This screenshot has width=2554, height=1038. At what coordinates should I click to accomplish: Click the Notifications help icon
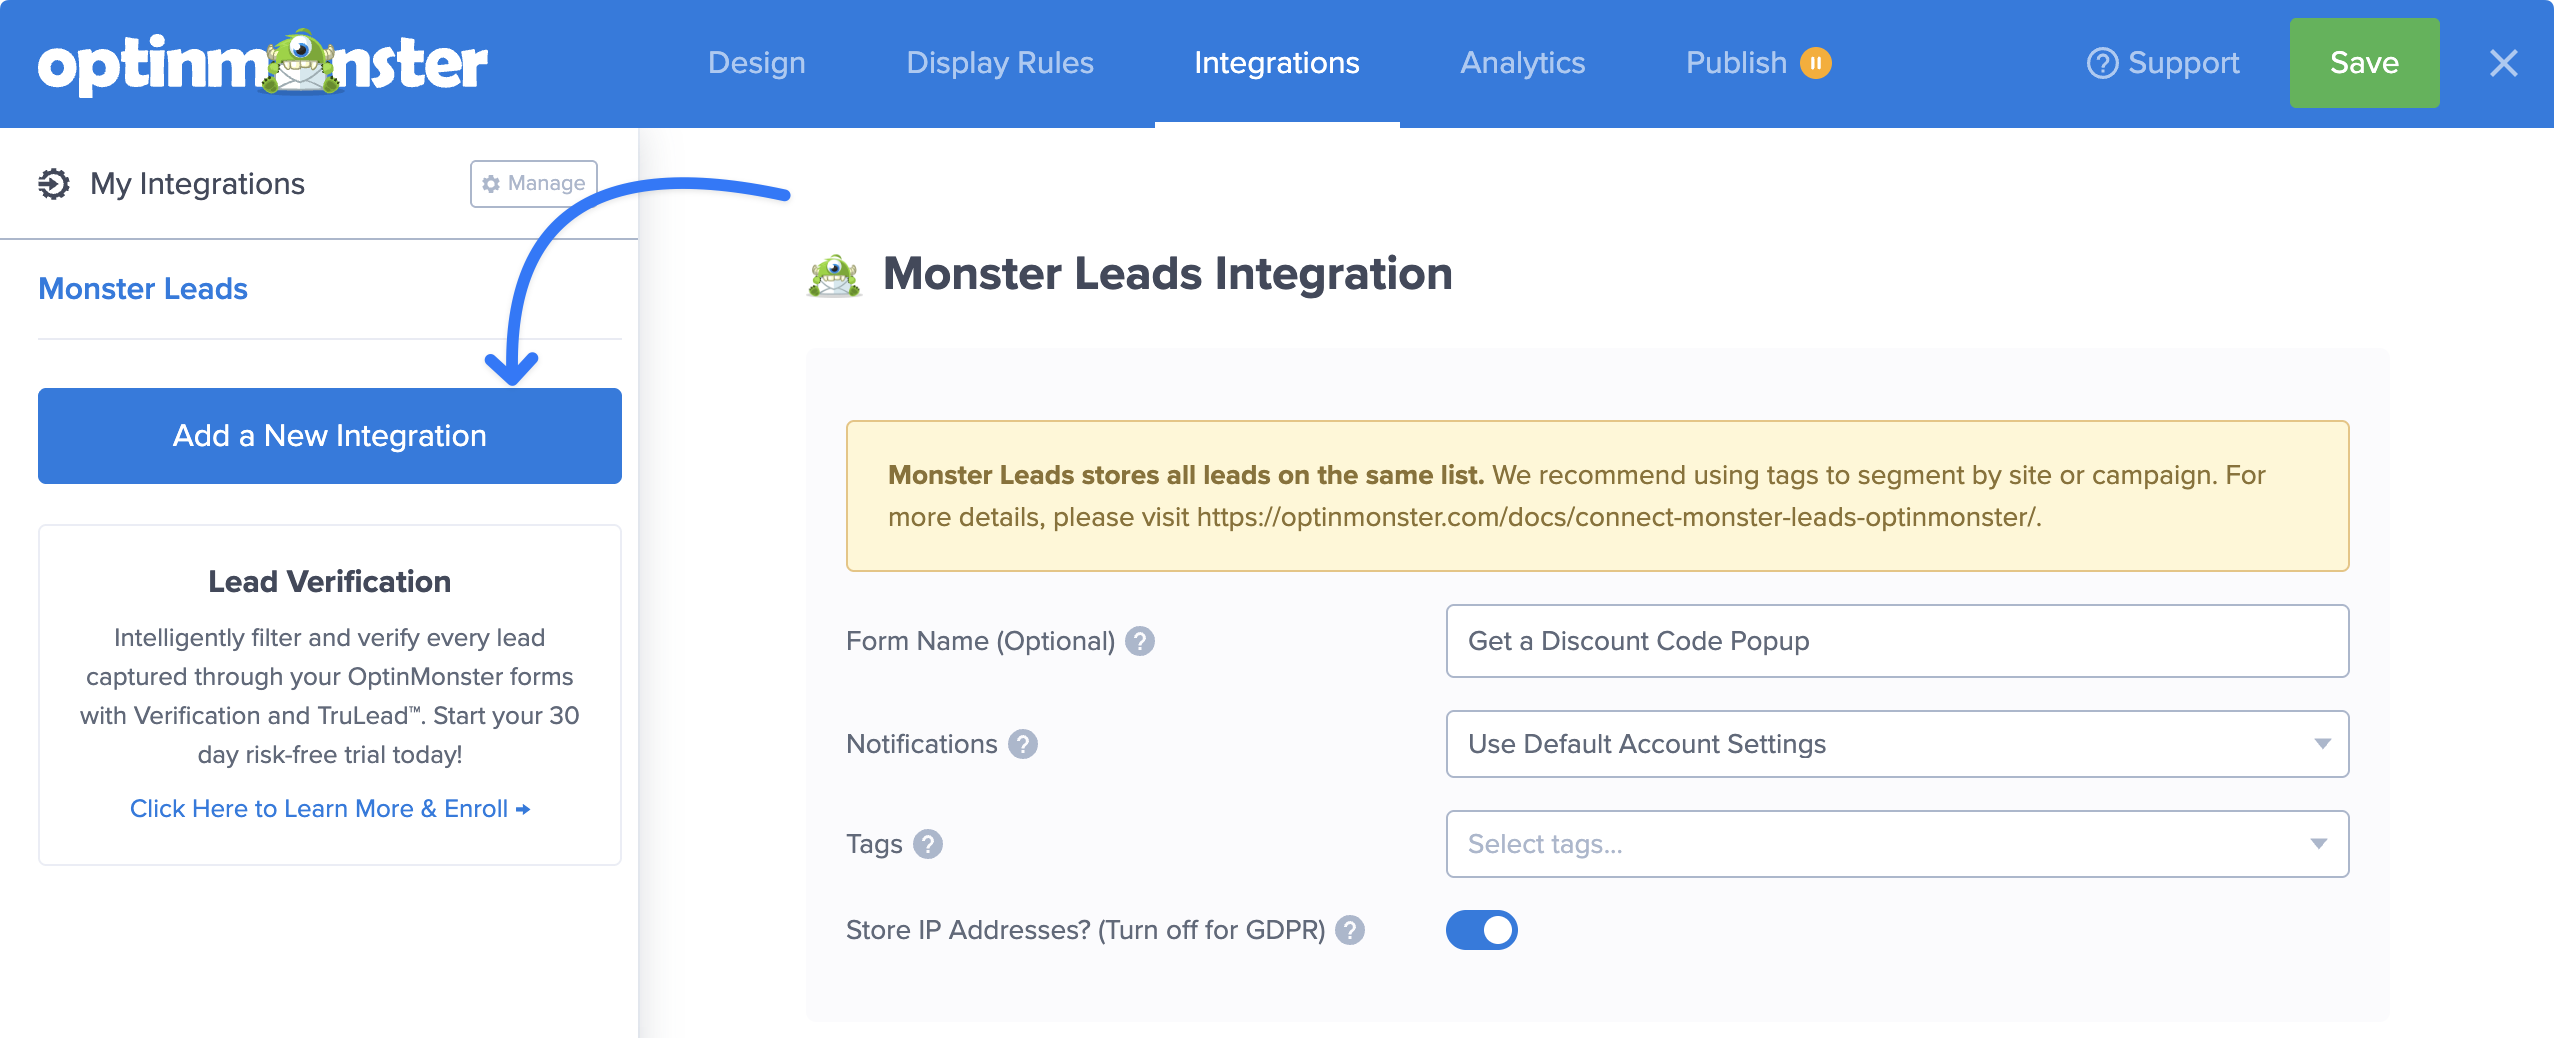click(x=1022, y=744)
